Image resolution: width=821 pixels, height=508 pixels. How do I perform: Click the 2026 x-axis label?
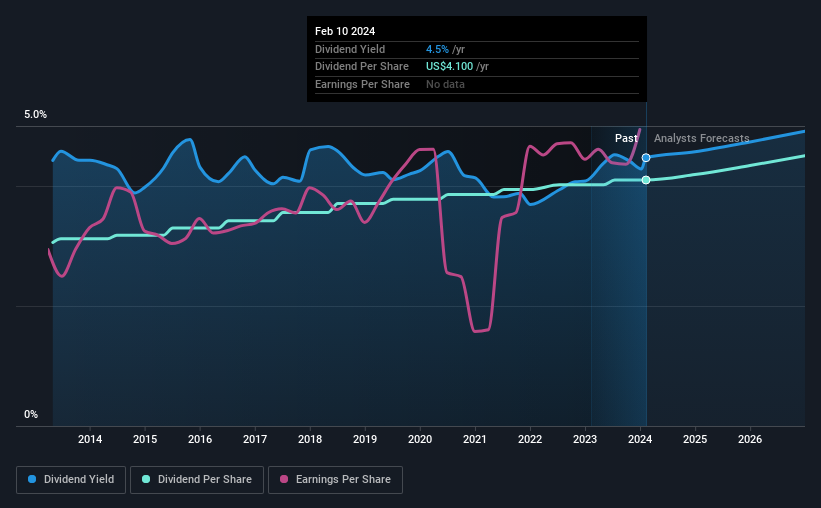750,439
